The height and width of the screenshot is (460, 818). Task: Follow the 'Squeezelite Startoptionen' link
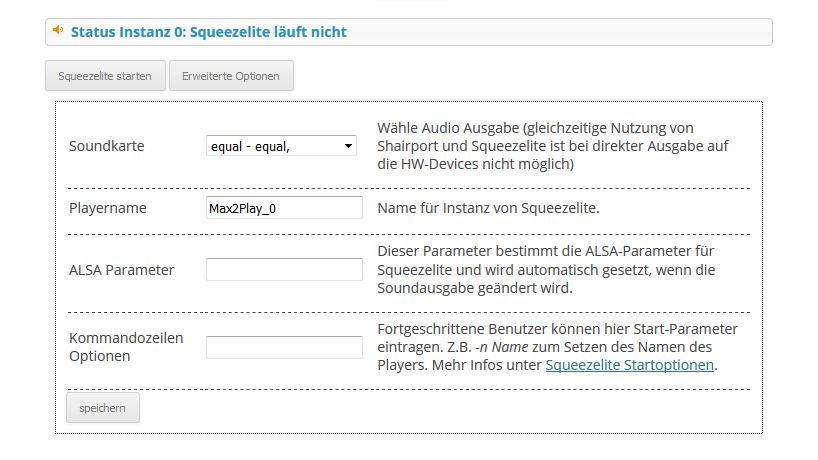click(630, 365)
